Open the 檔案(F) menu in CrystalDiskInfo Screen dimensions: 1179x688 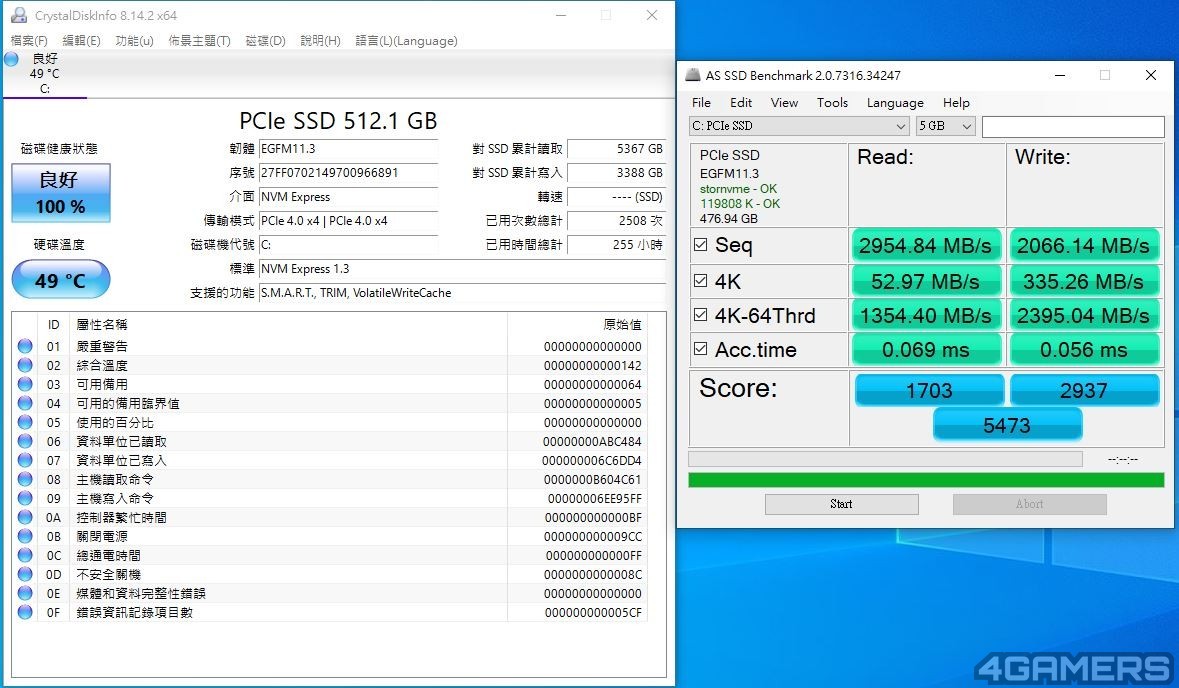pyautogui.click(x=29, y=41)
